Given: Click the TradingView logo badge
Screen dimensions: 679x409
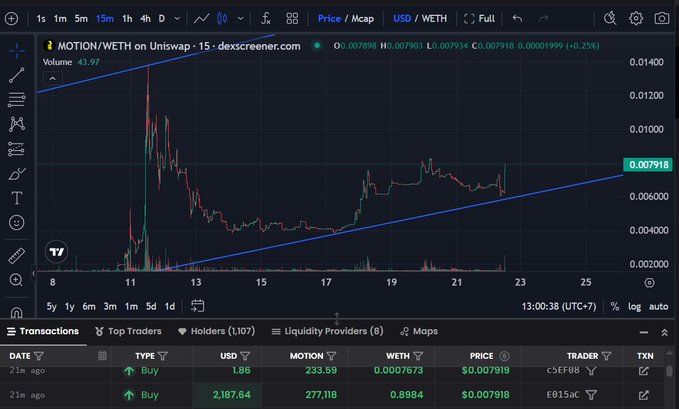Looking at the screenshot, I should 57,252.
